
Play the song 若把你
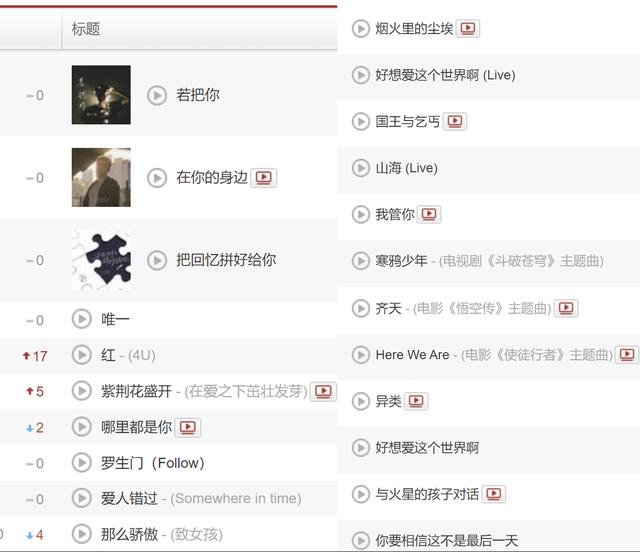click(157, 95)
